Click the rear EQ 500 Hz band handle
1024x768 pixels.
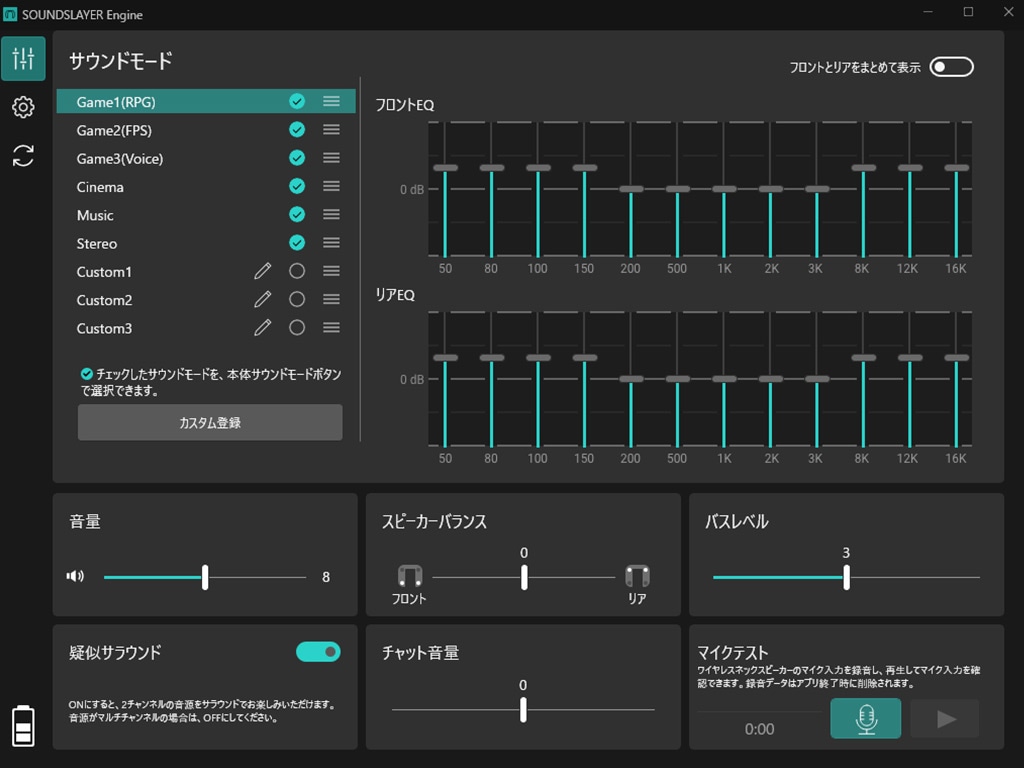coord(677,379)
